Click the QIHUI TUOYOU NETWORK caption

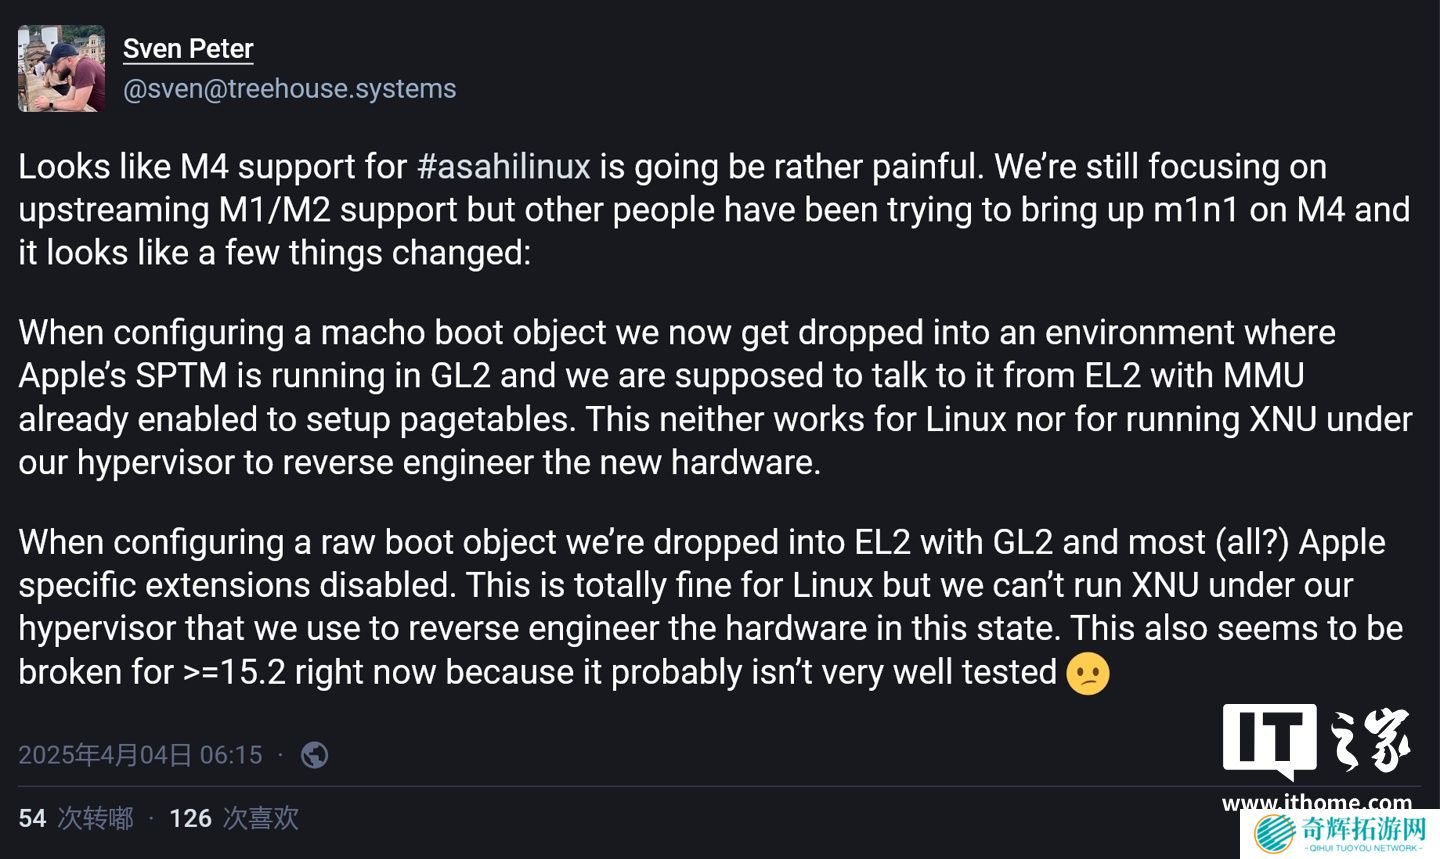tap(1363, 848)
